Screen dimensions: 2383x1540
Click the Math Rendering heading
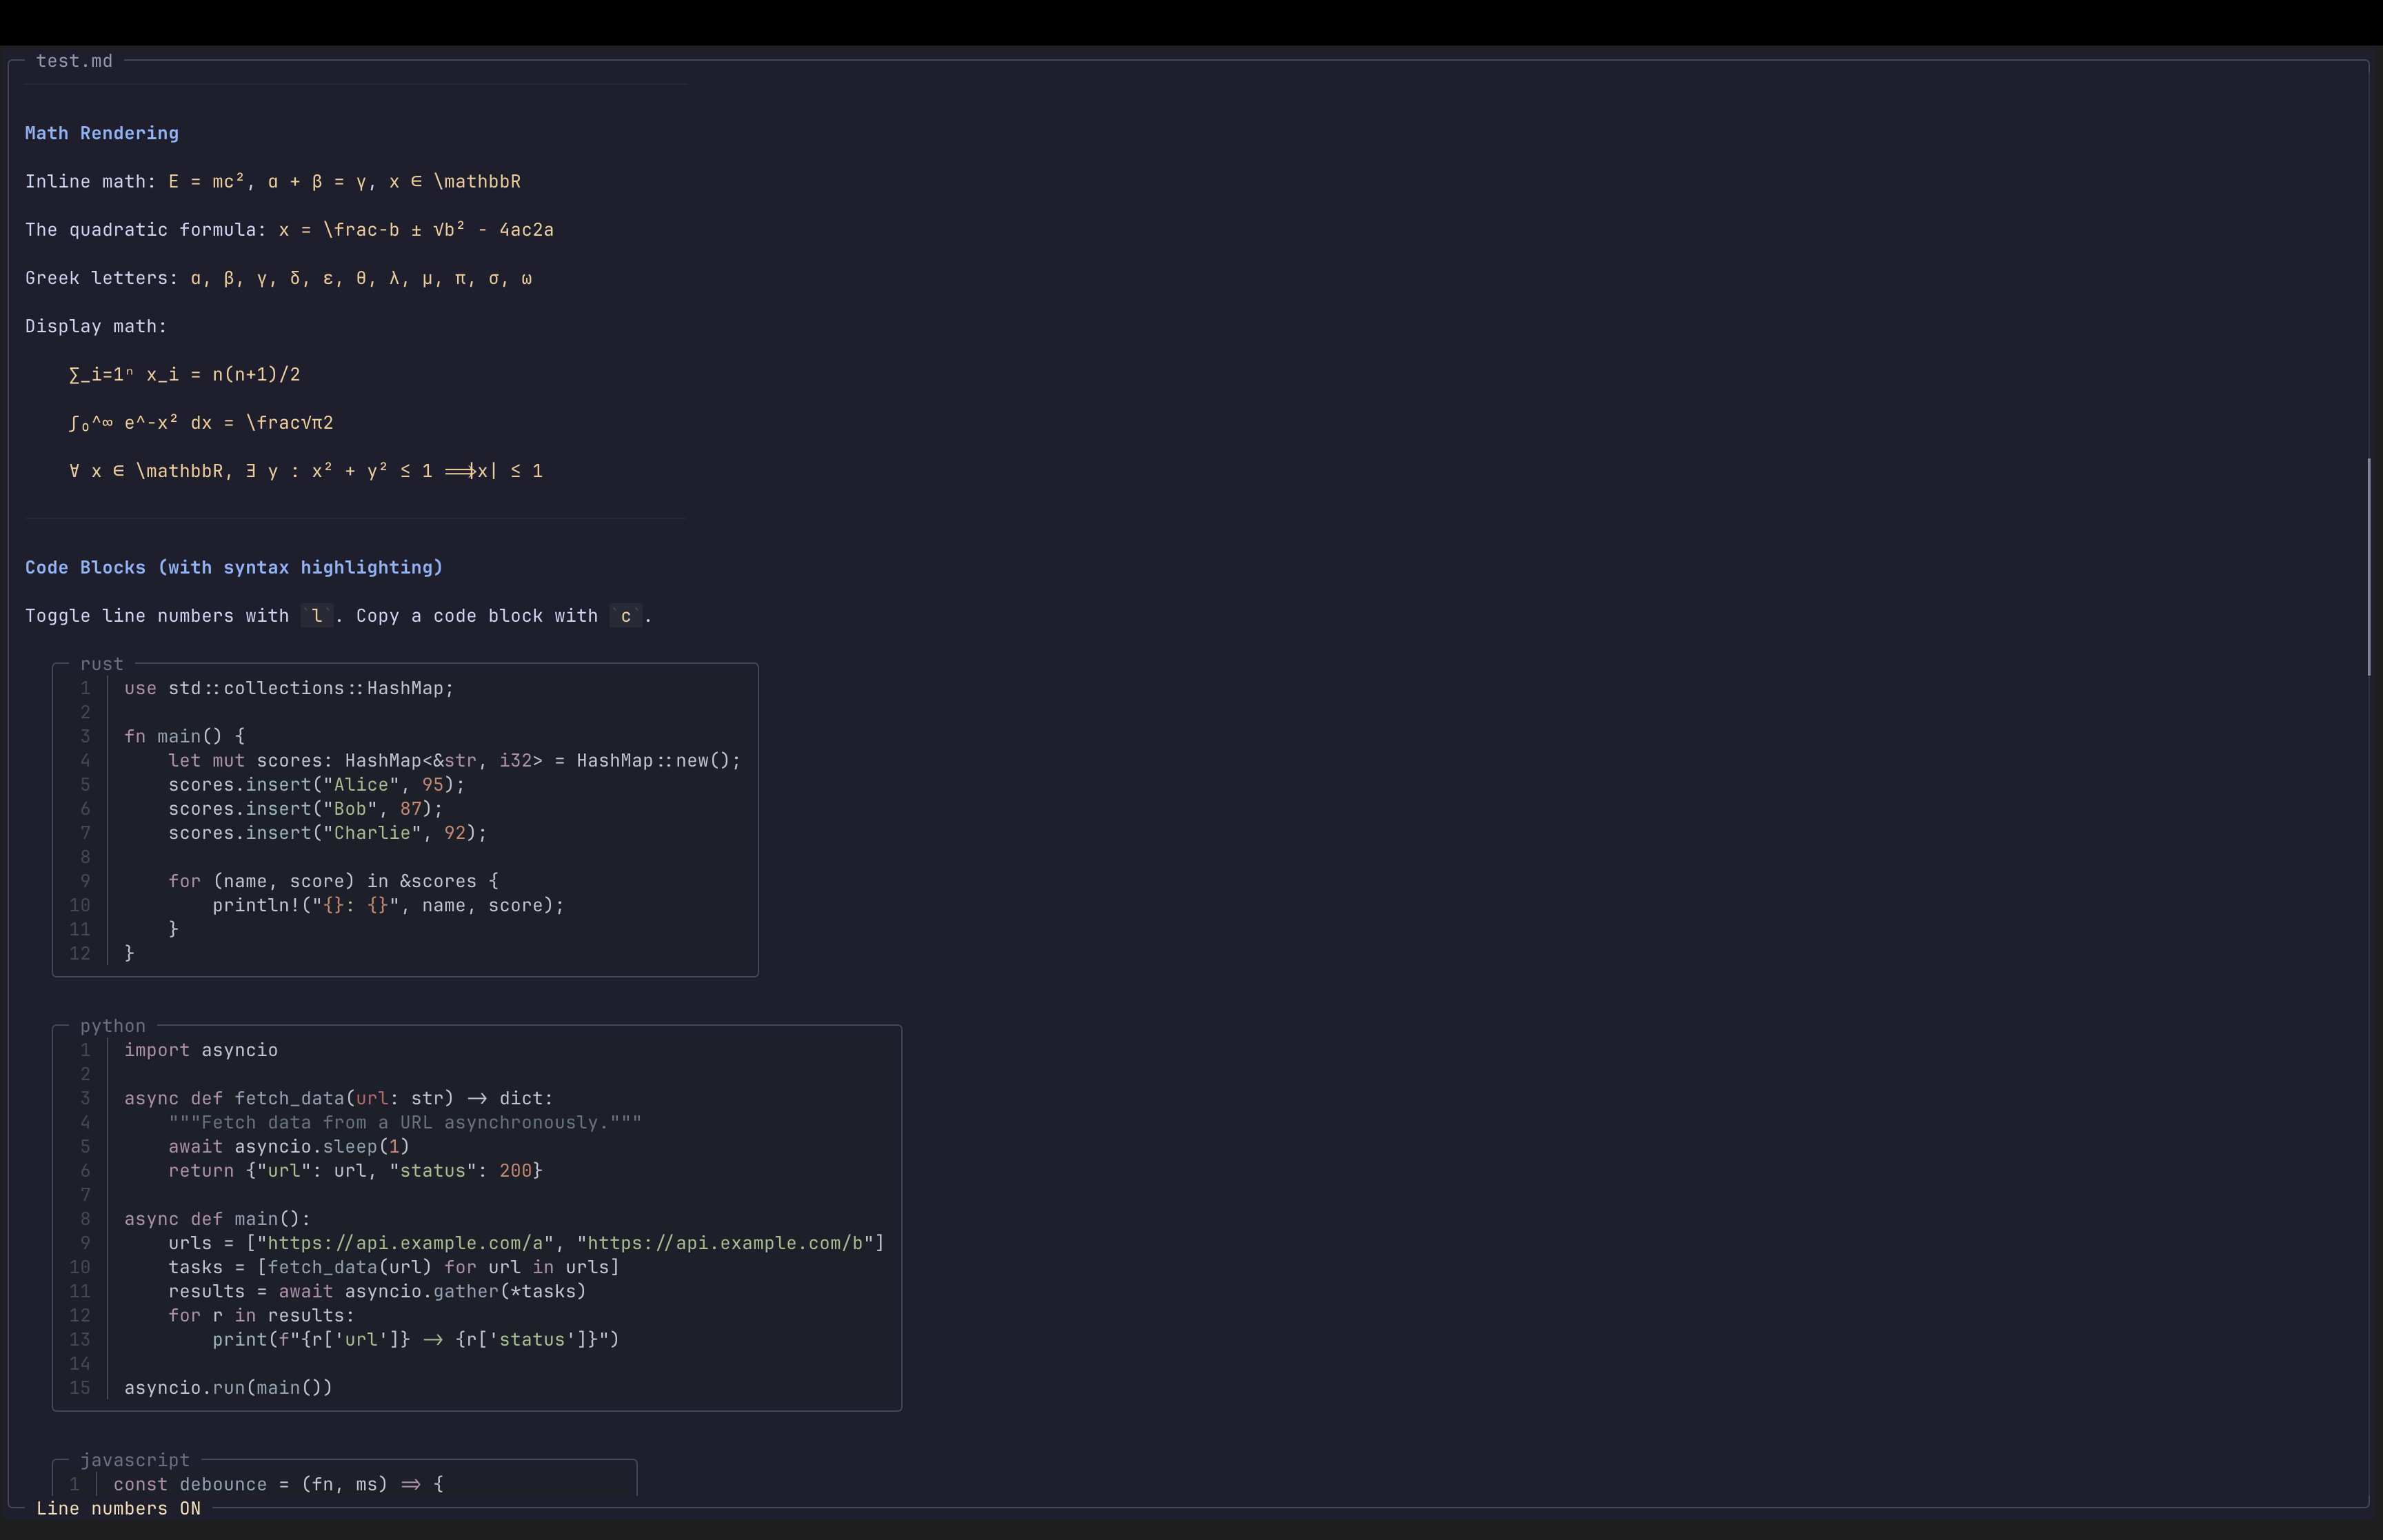(102, 133)
